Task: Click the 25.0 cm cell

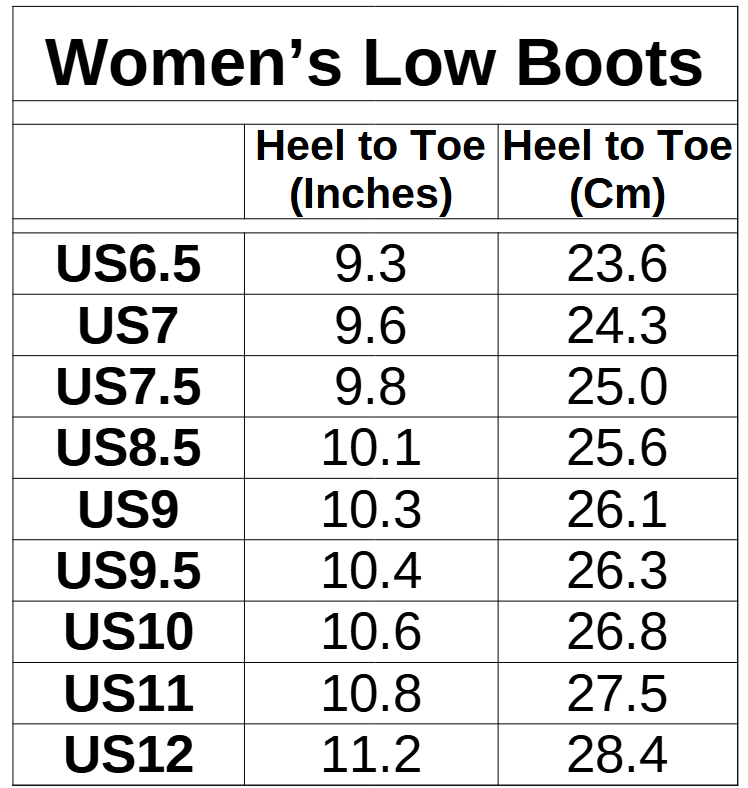Action: [x=617, y=388]
